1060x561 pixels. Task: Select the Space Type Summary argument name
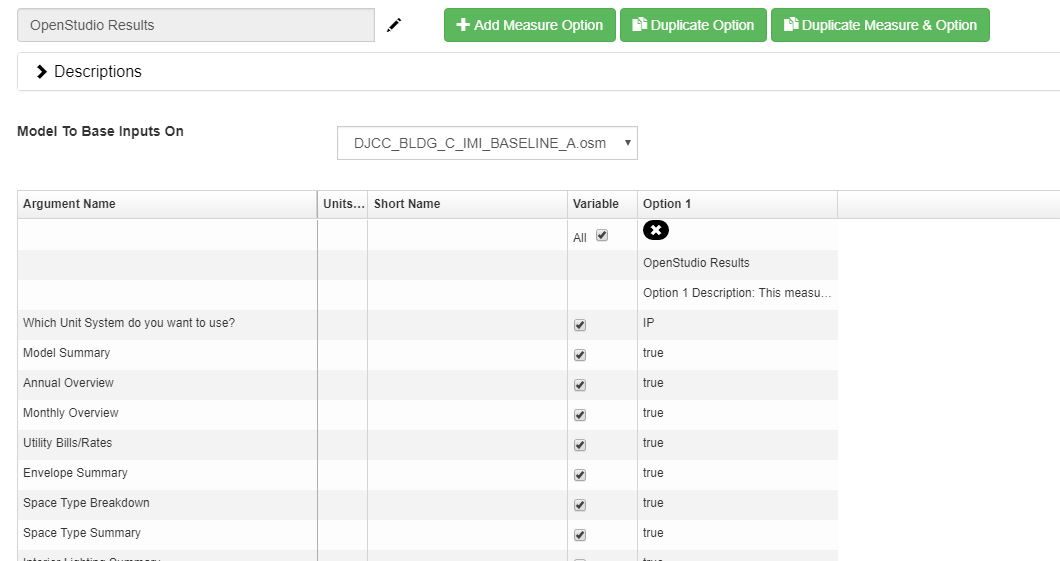(82, 533)
